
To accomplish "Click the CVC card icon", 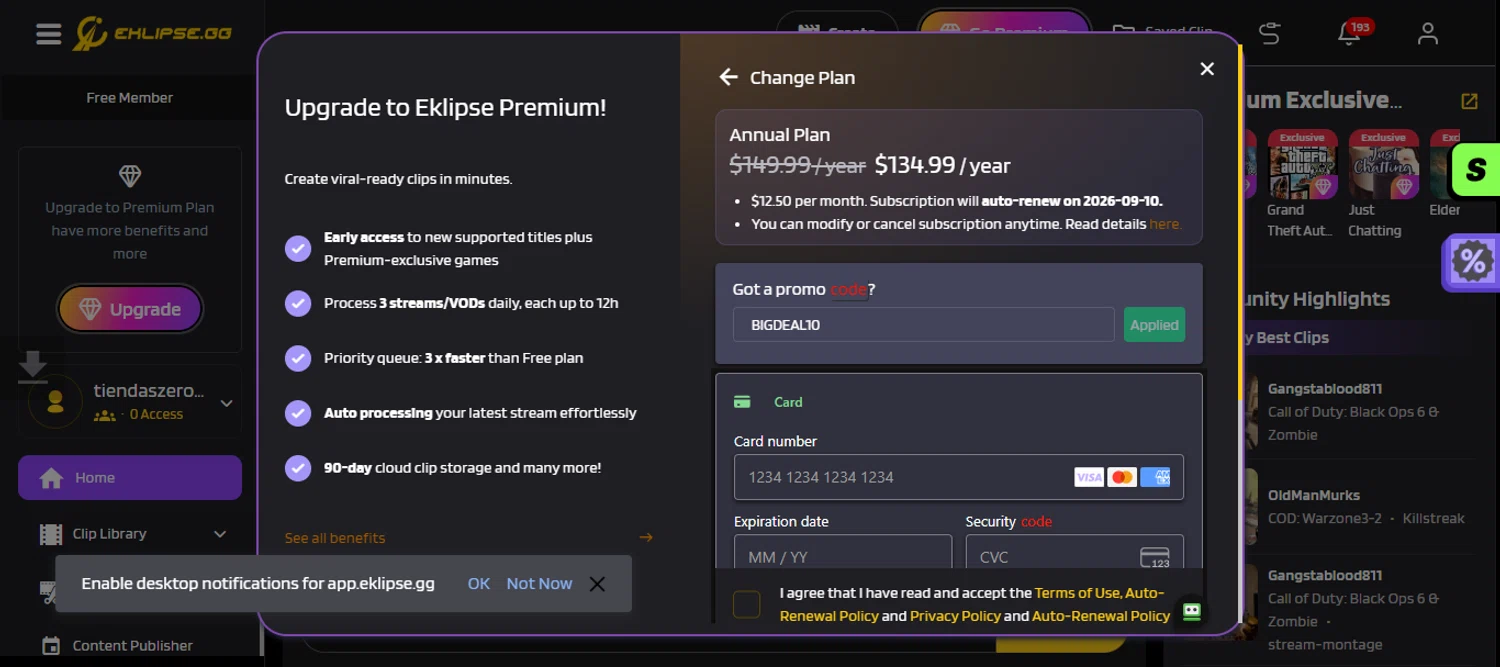I will coord(1154,557).
